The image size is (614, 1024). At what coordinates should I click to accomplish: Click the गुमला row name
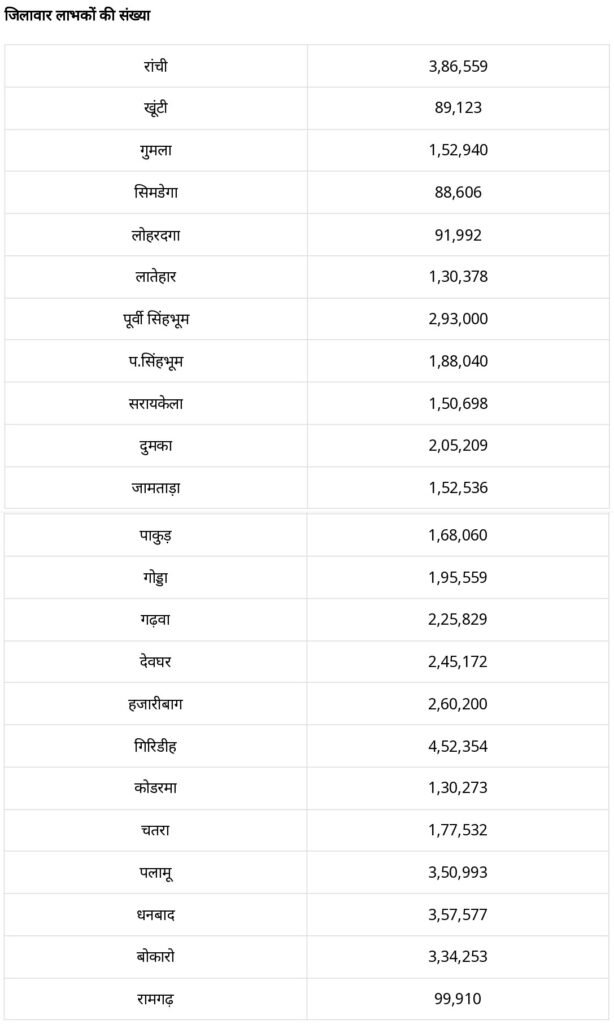pyautogui.click(x=156, y=150)
